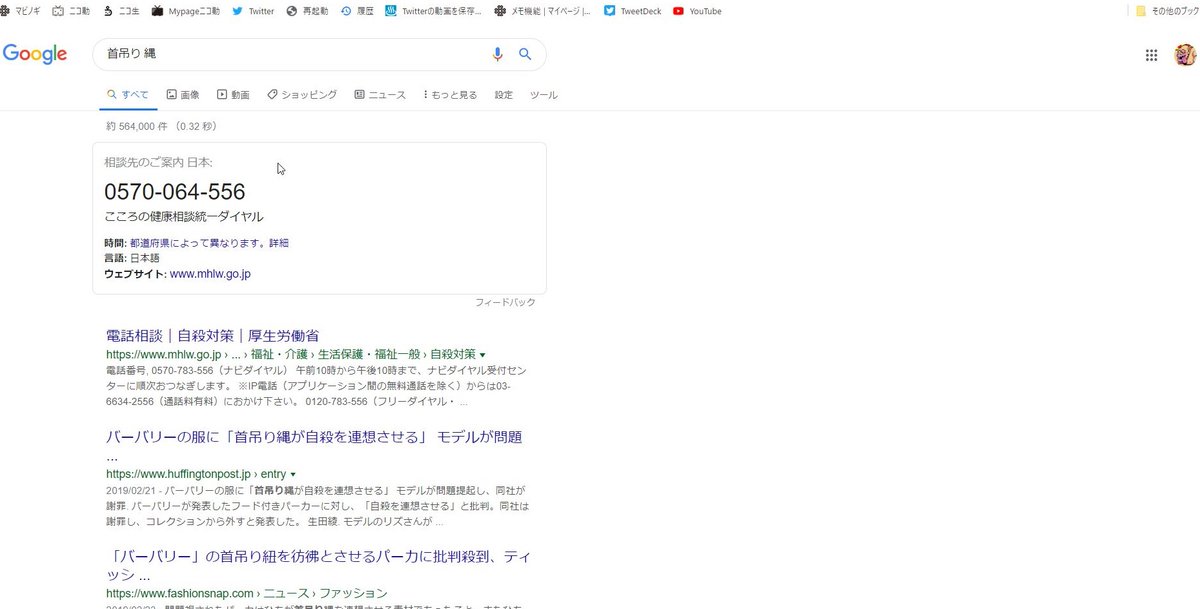Click the 相談先のご案内 日本 heading

point(158,162)
